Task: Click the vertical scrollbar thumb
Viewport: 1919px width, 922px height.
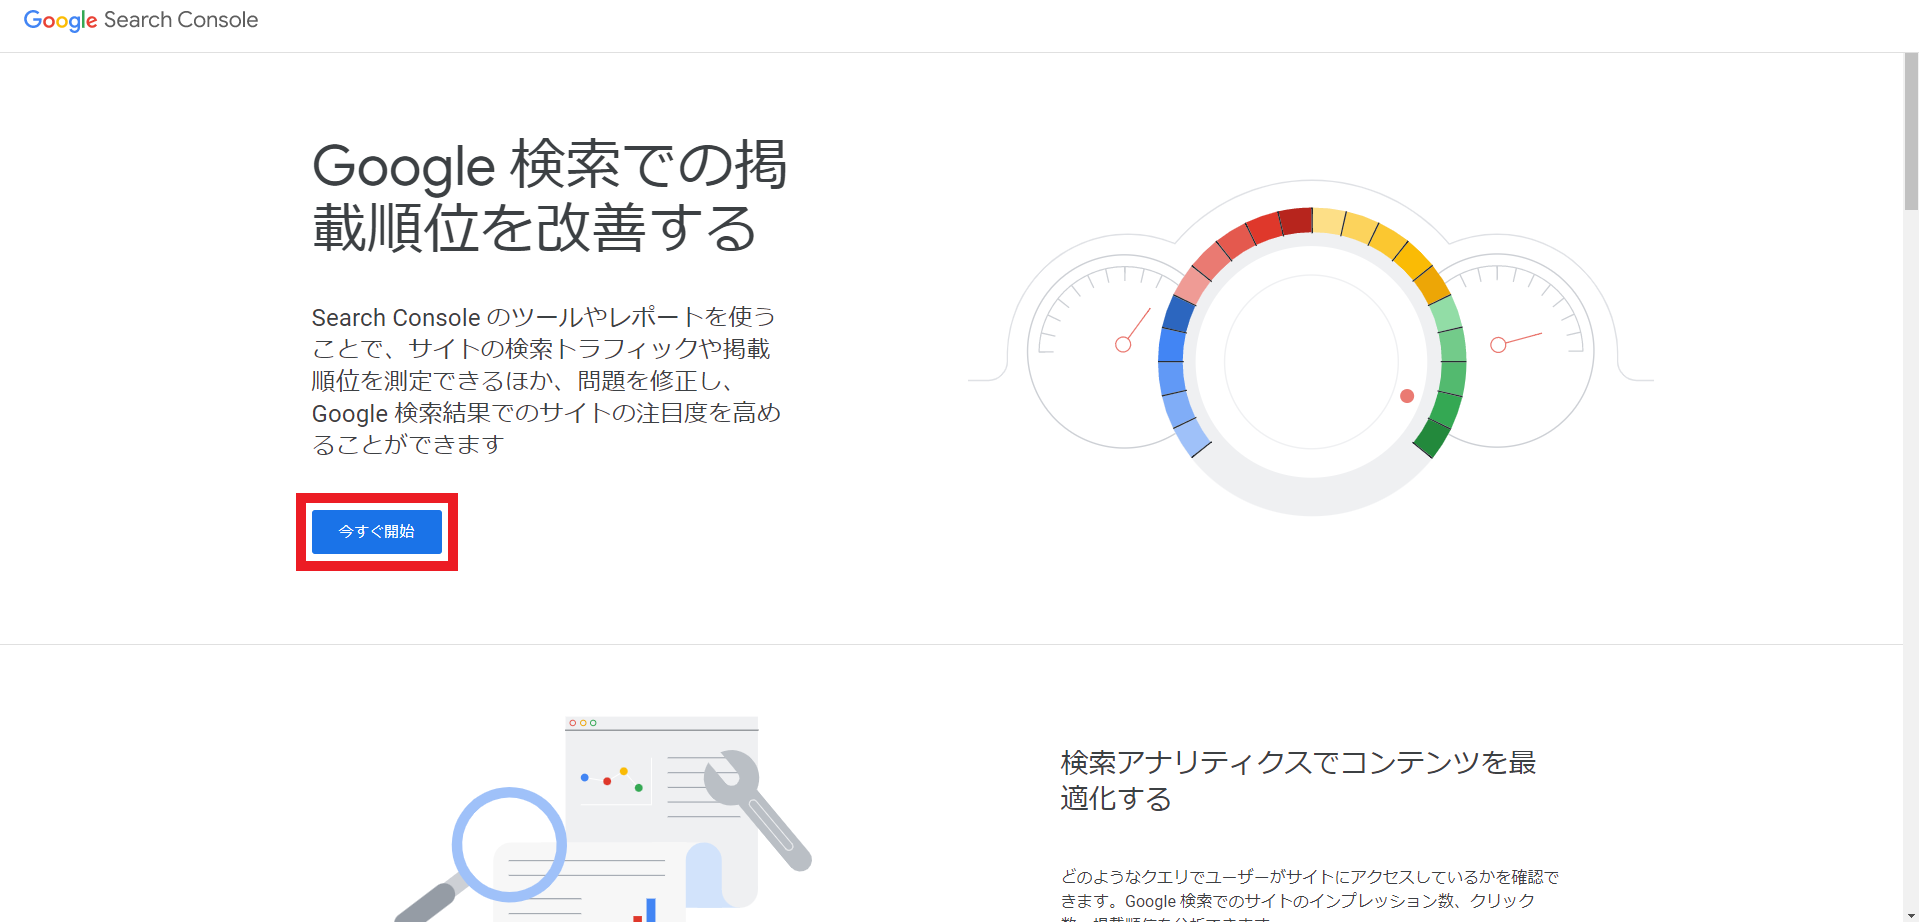Action: [x=1911, y=131]
